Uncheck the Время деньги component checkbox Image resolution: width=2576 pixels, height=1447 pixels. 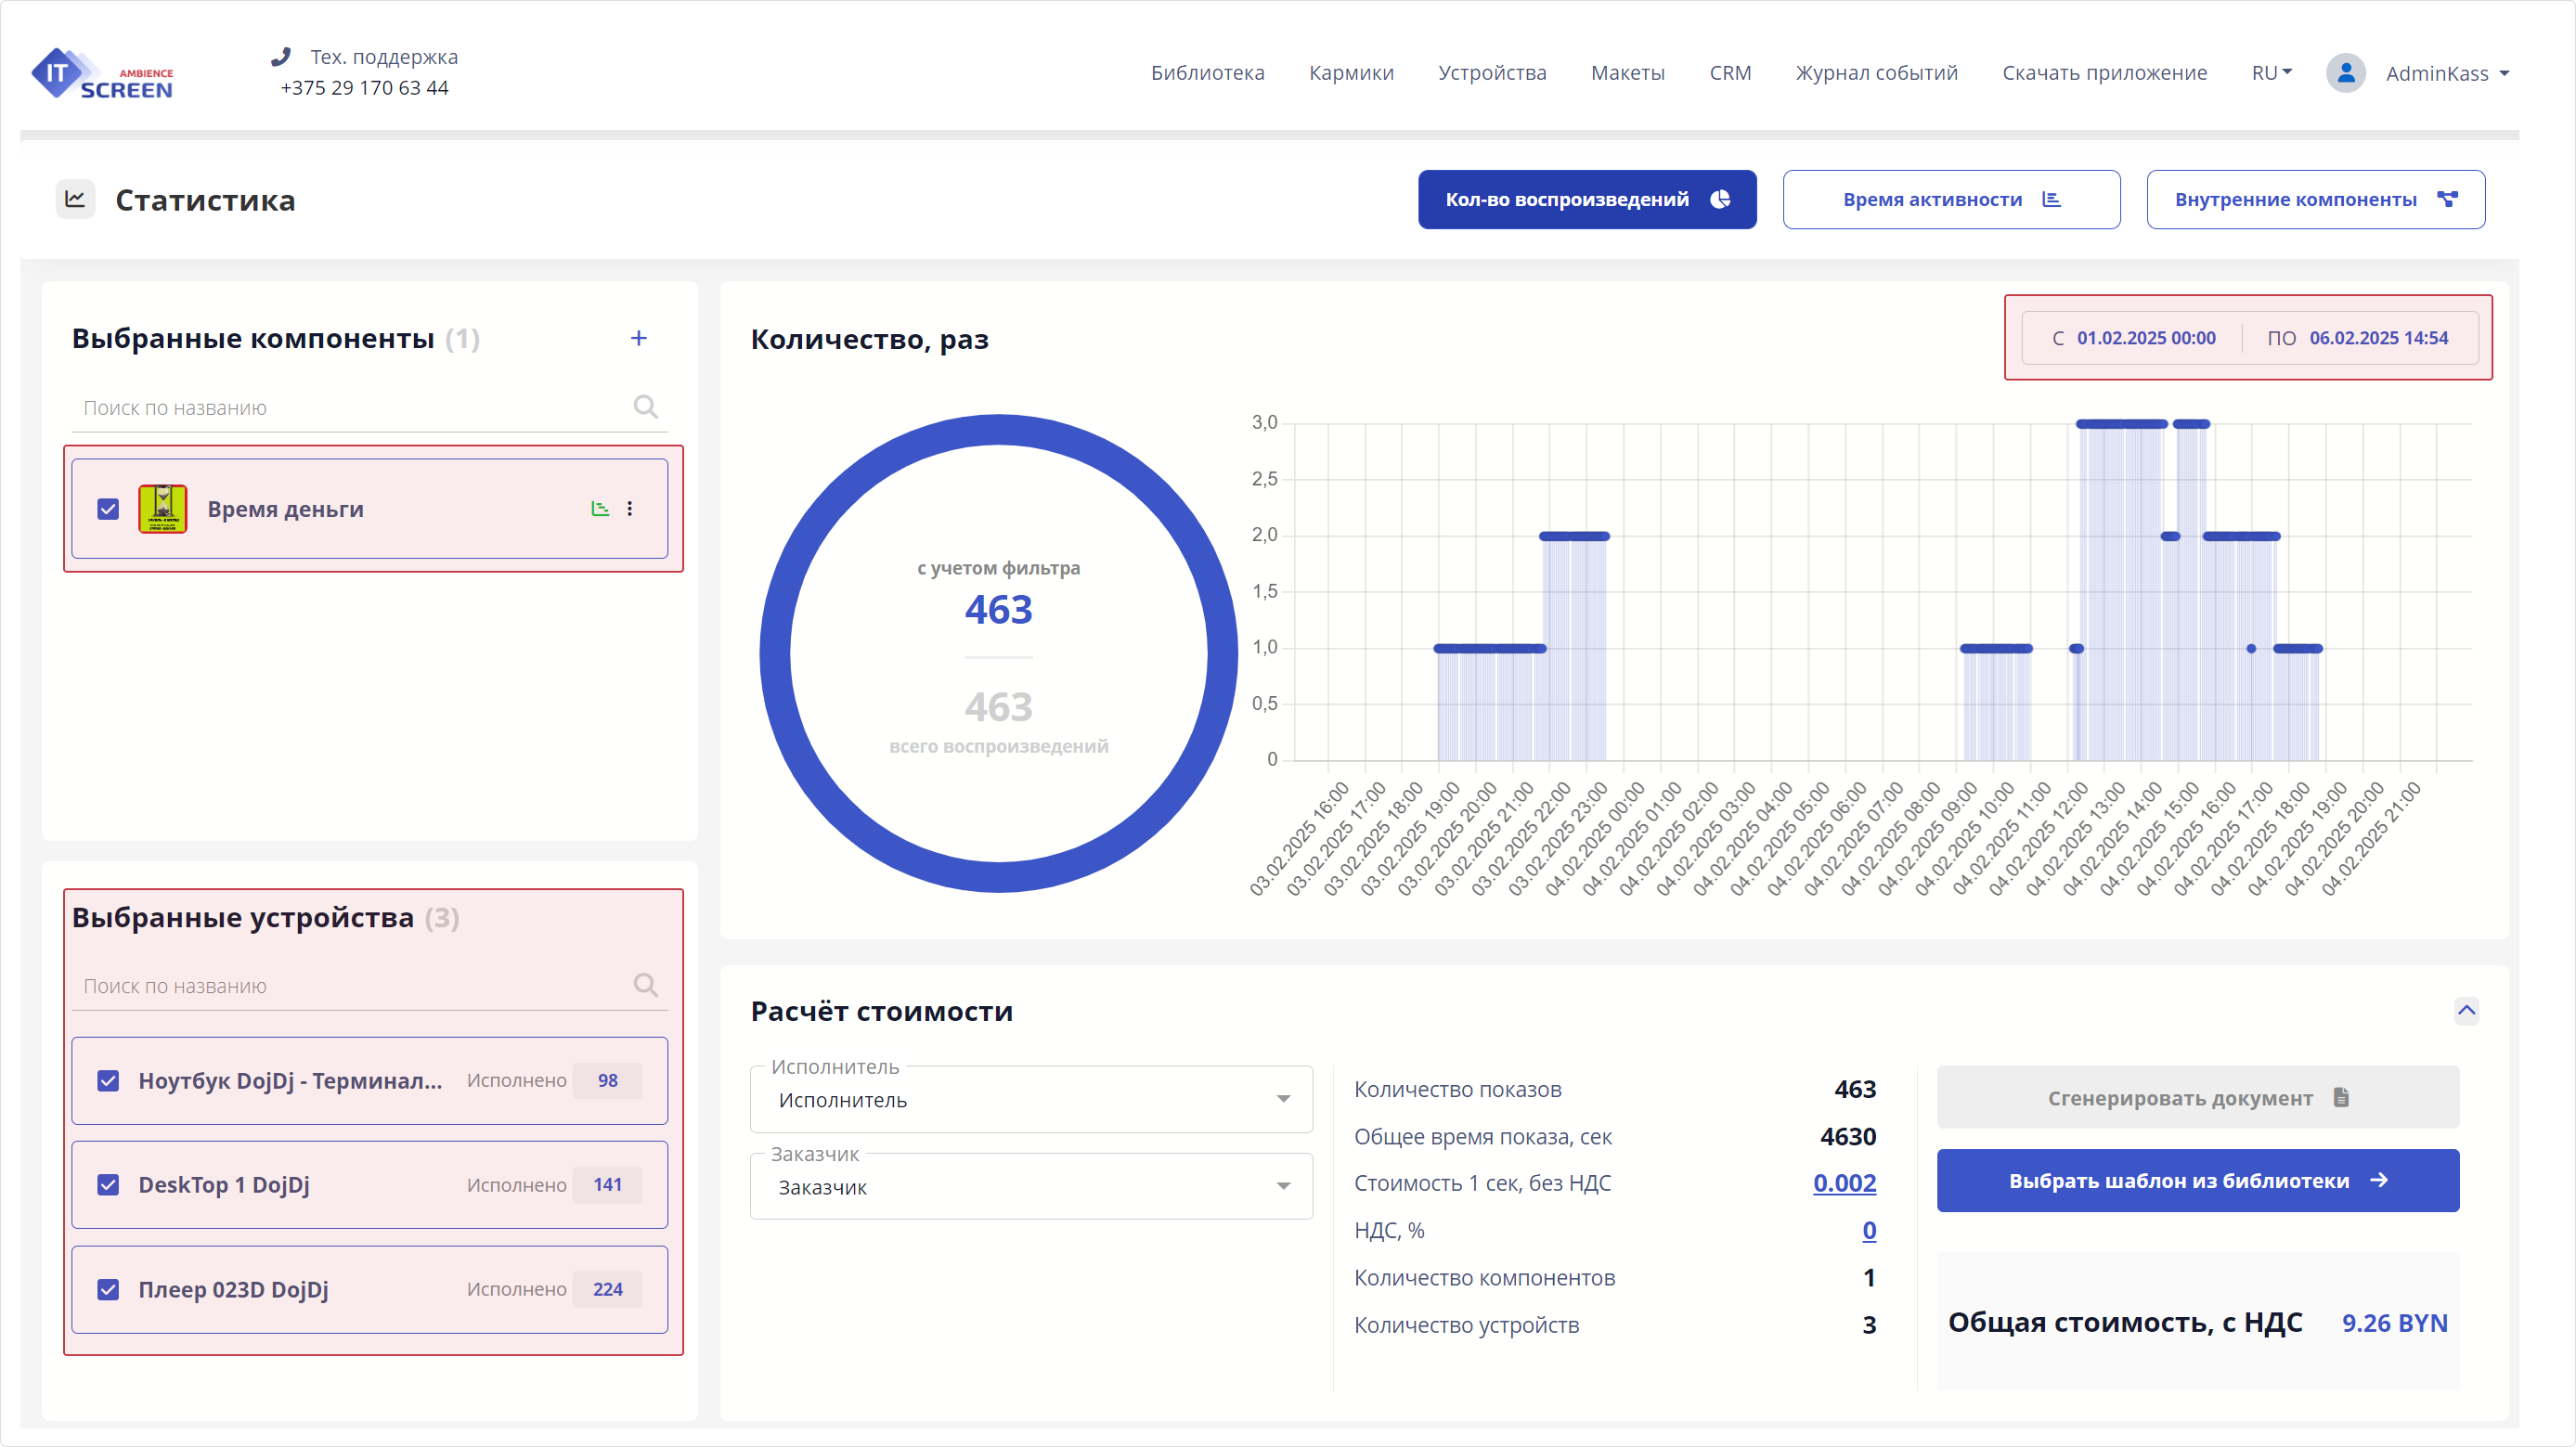pos(108,509)
